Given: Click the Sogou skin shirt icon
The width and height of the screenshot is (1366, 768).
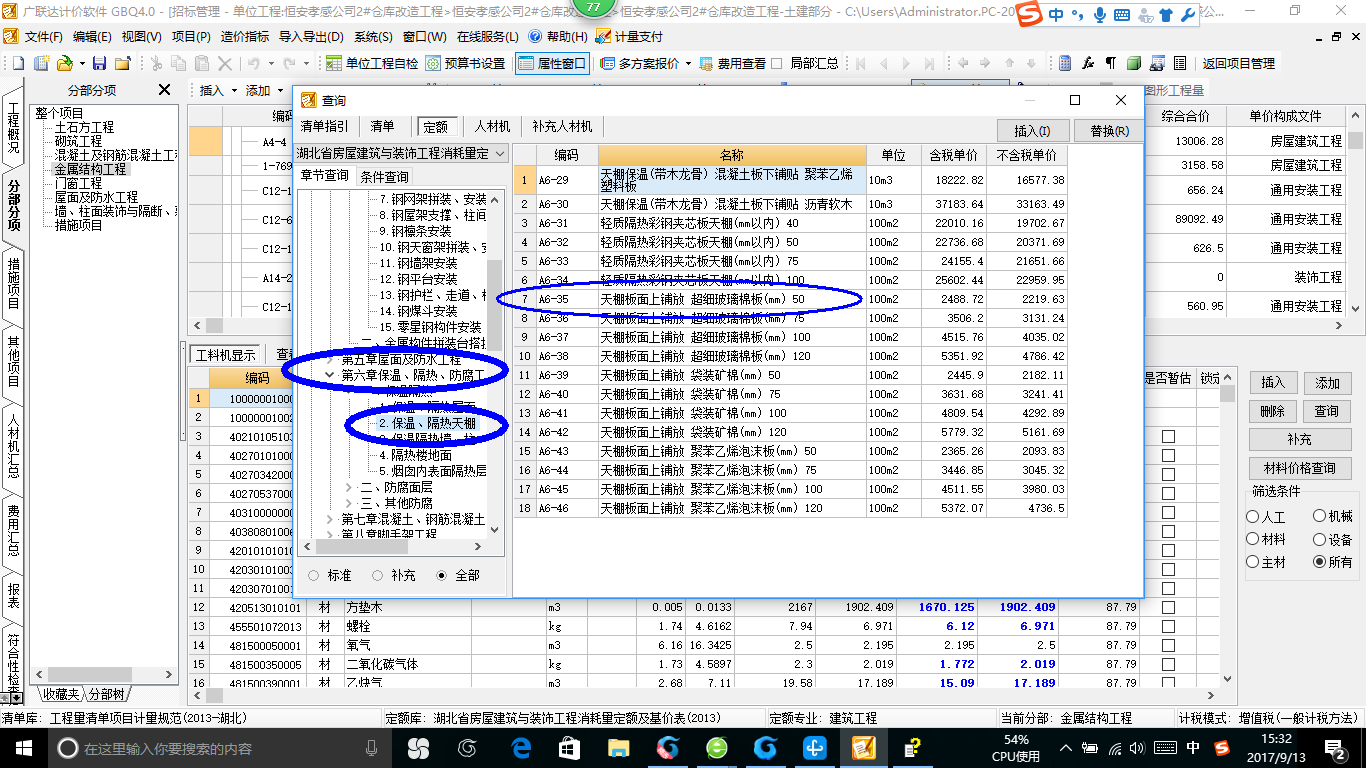Looking at the screenshot, I should [x=1166, y=15].
